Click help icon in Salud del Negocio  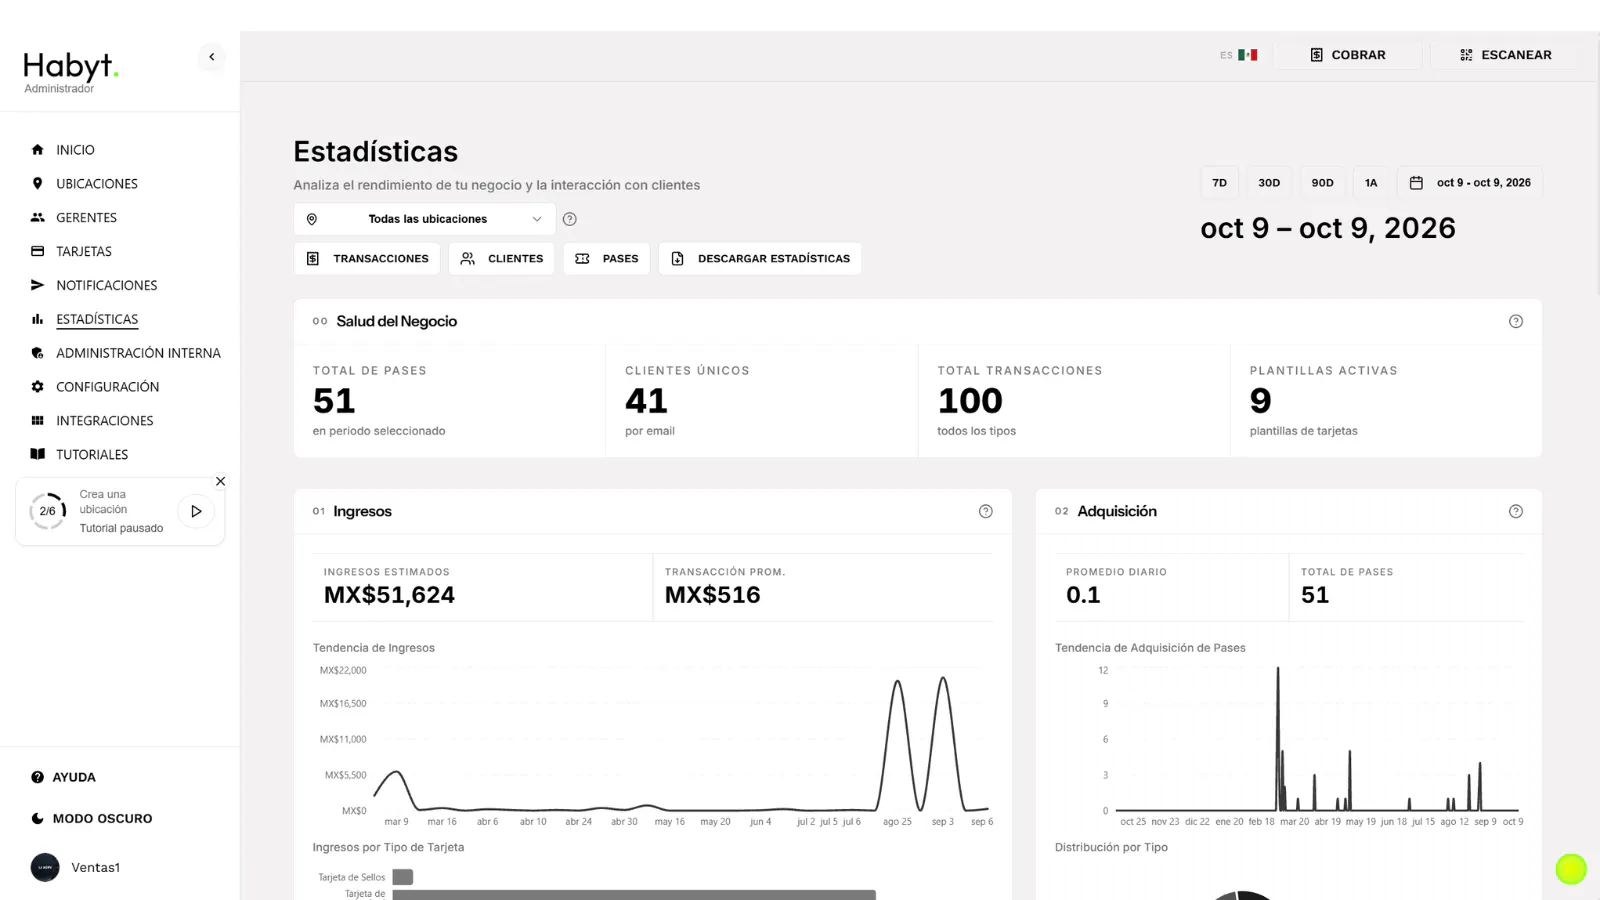pos(1516,321)
